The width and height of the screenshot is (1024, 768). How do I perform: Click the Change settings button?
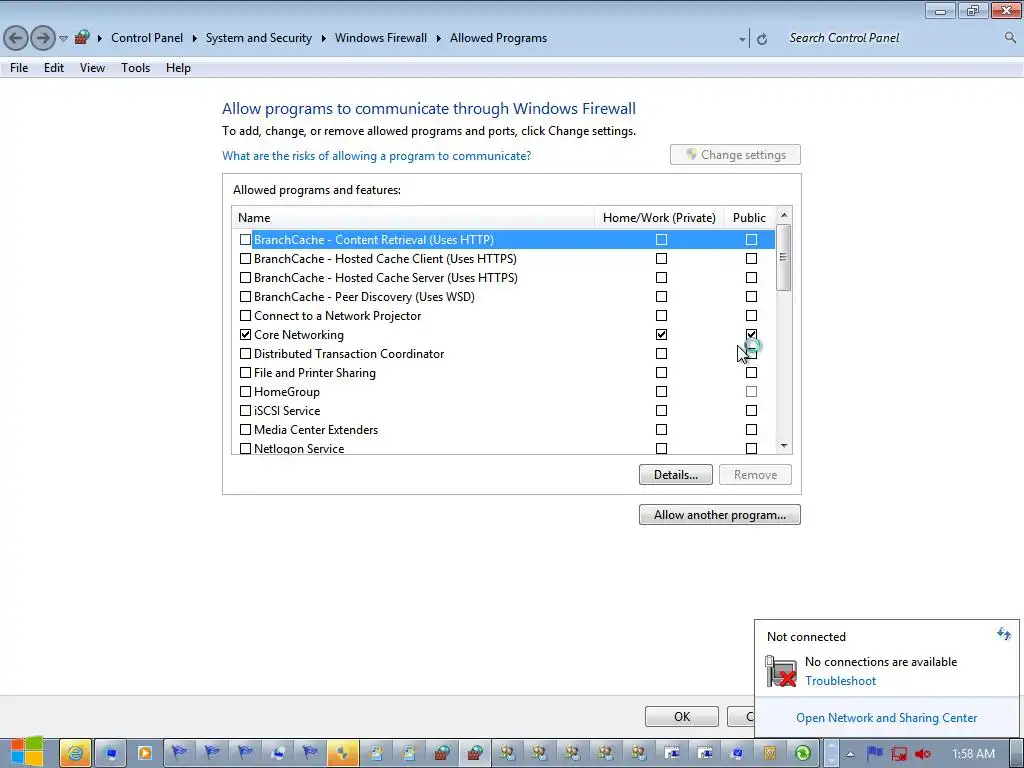pyautogui.click(x=735, y=155)
